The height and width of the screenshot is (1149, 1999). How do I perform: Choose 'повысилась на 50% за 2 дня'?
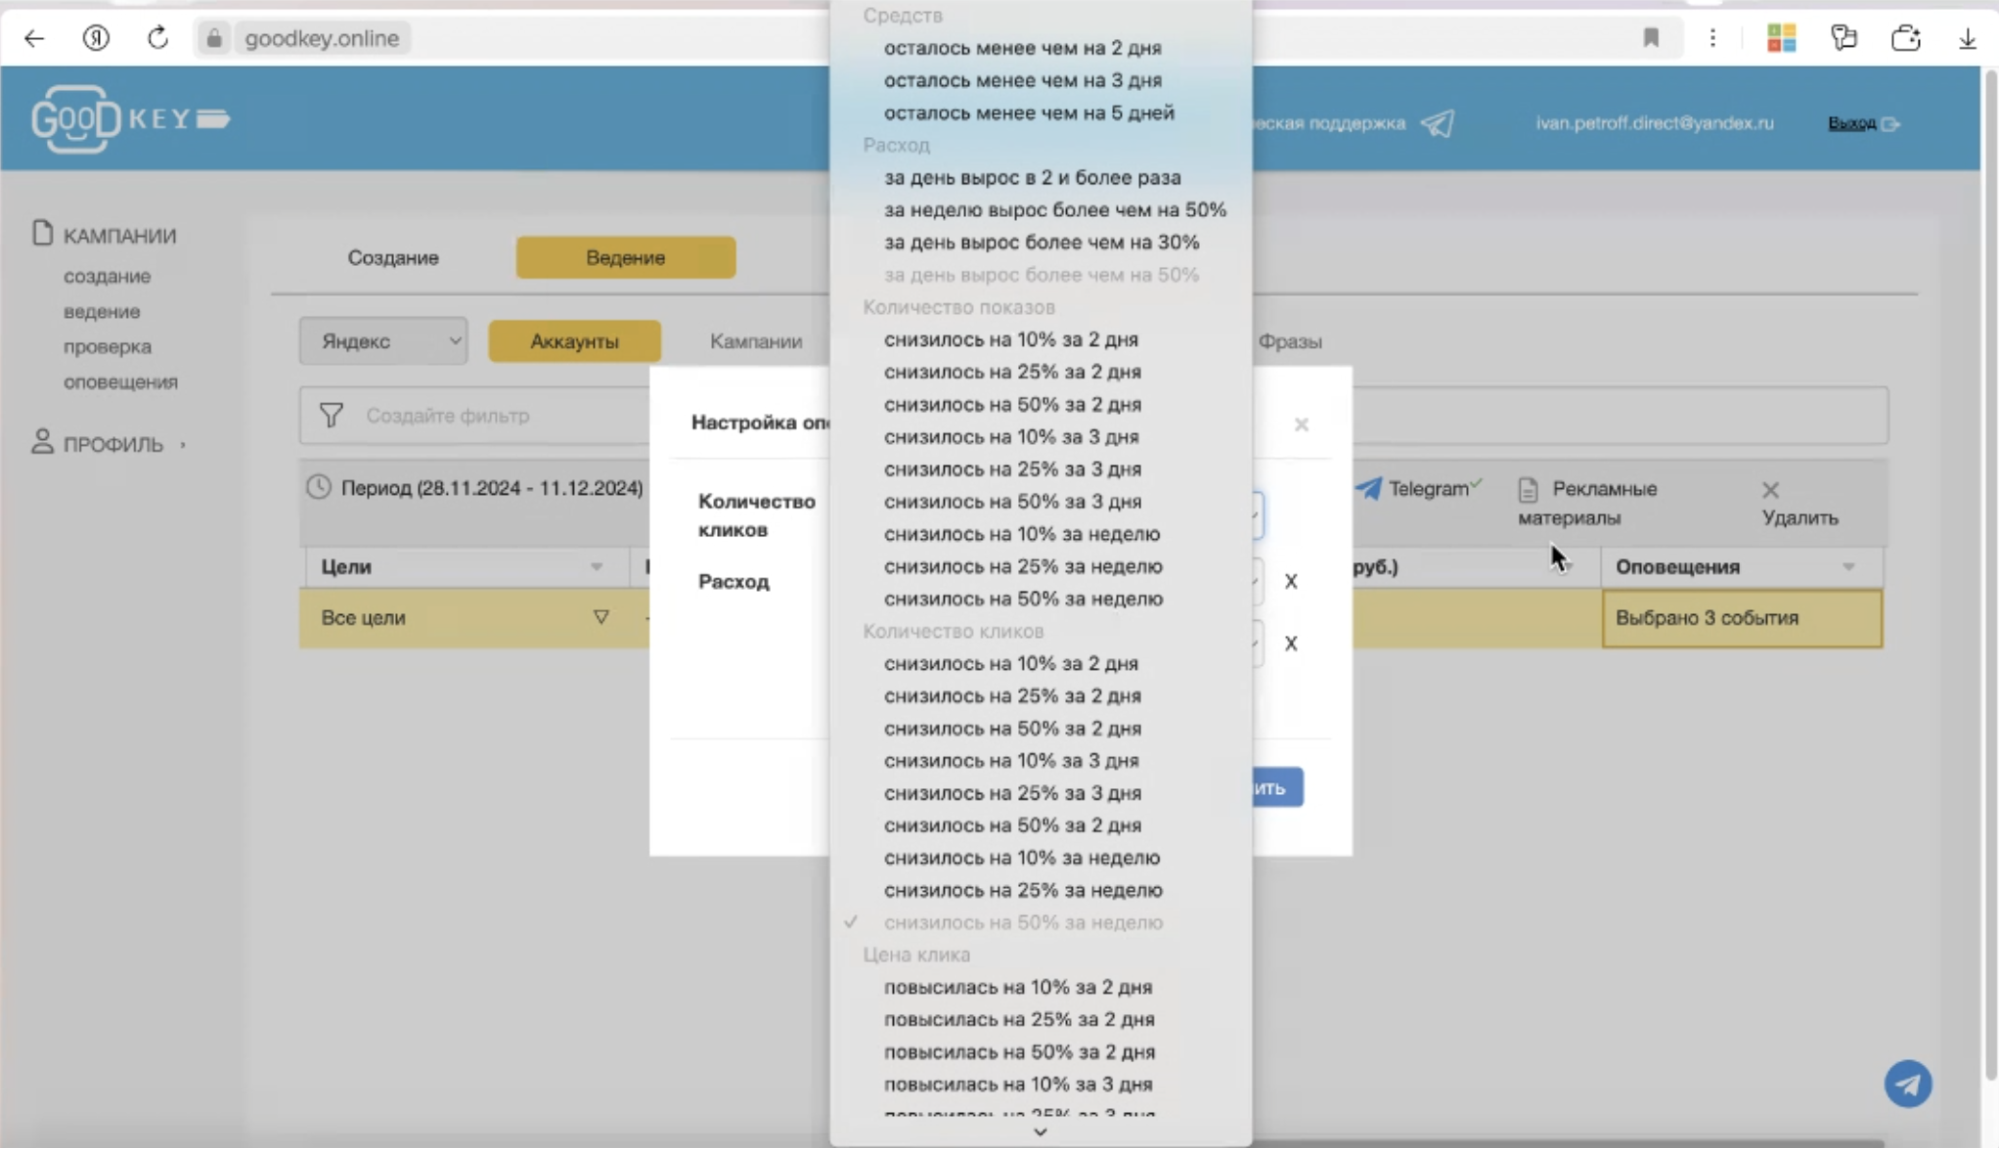pyautogui.click(x=1019, y=1052)
